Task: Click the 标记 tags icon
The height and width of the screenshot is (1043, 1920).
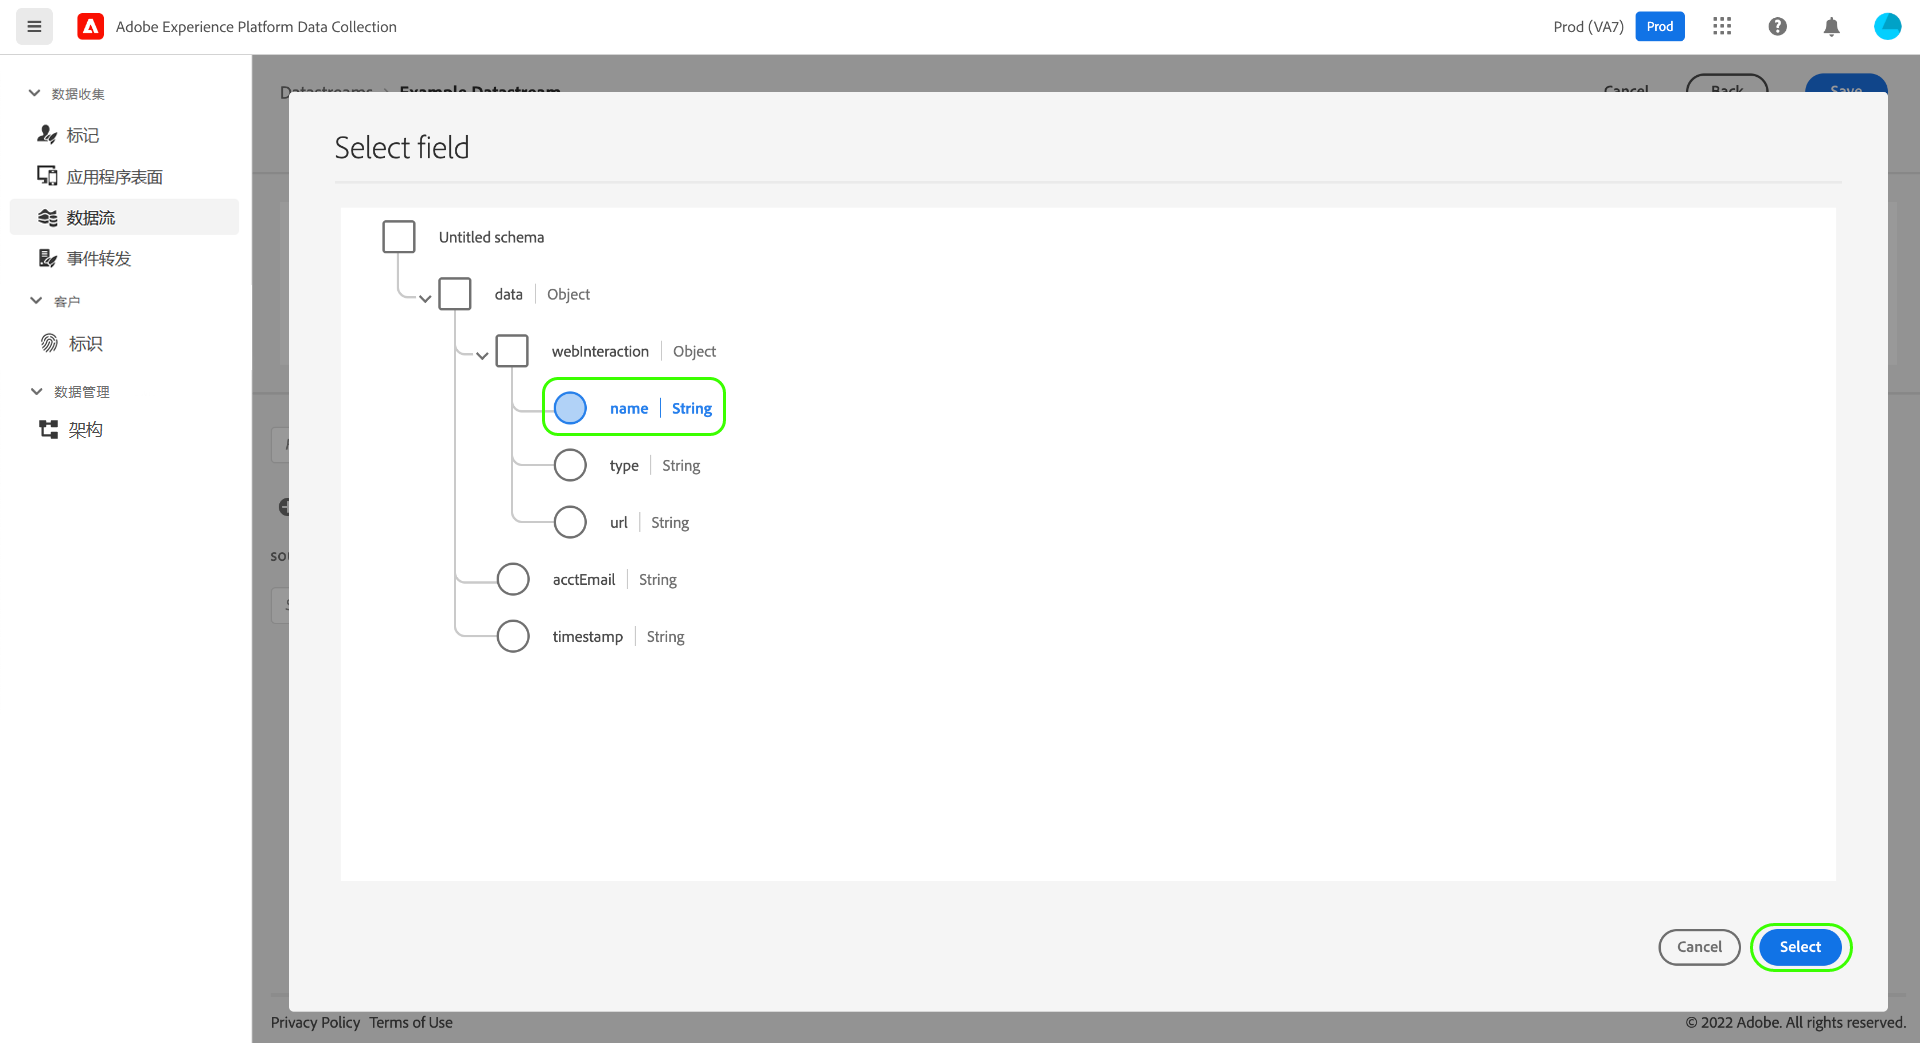Action: 47,134
